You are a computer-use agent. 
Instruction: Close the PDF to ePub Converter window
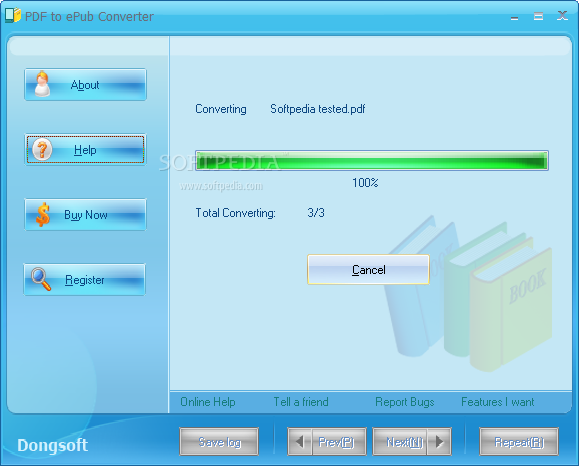point(562,16)
